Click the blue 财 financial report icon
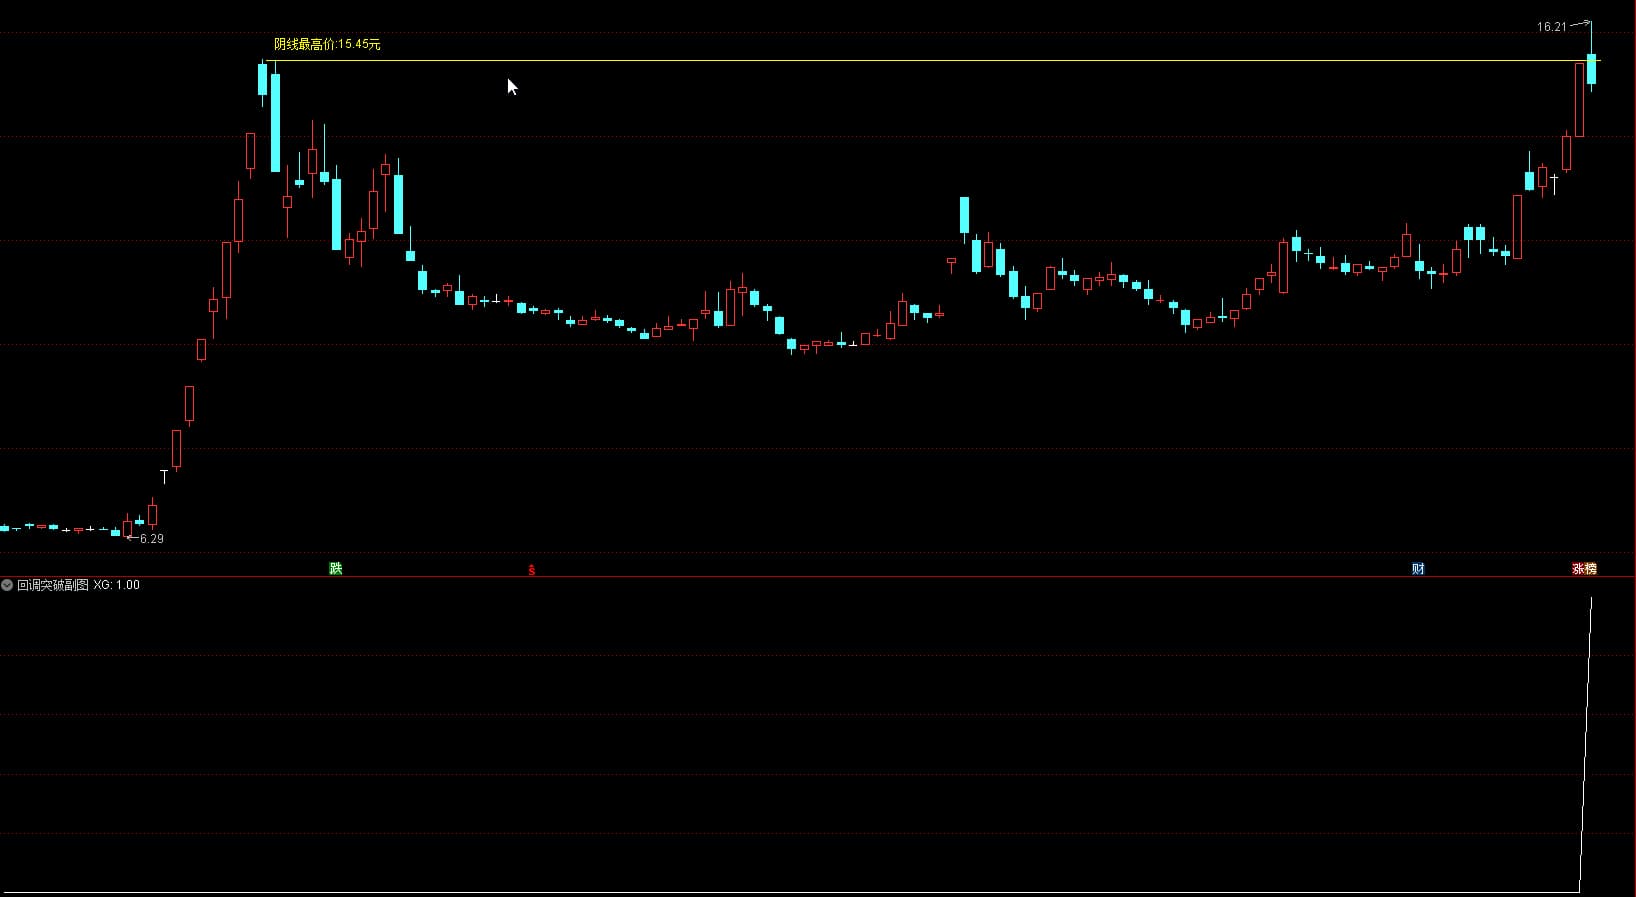 click(1418, 569)
